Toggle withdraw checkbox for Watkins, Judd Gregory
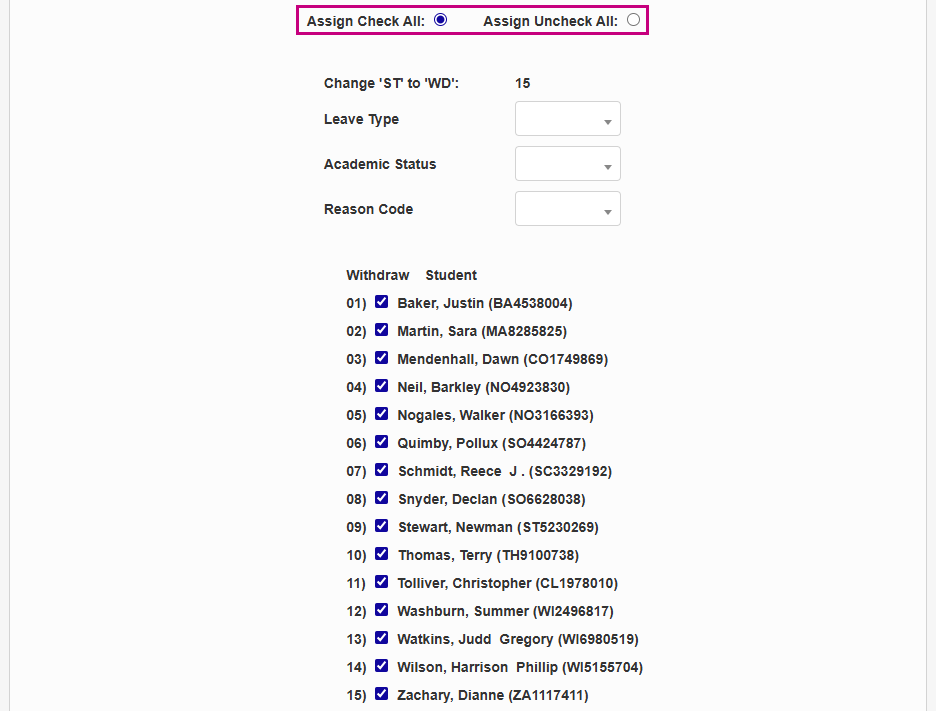Viewport: 936px width, 711px height. point(381,638)
